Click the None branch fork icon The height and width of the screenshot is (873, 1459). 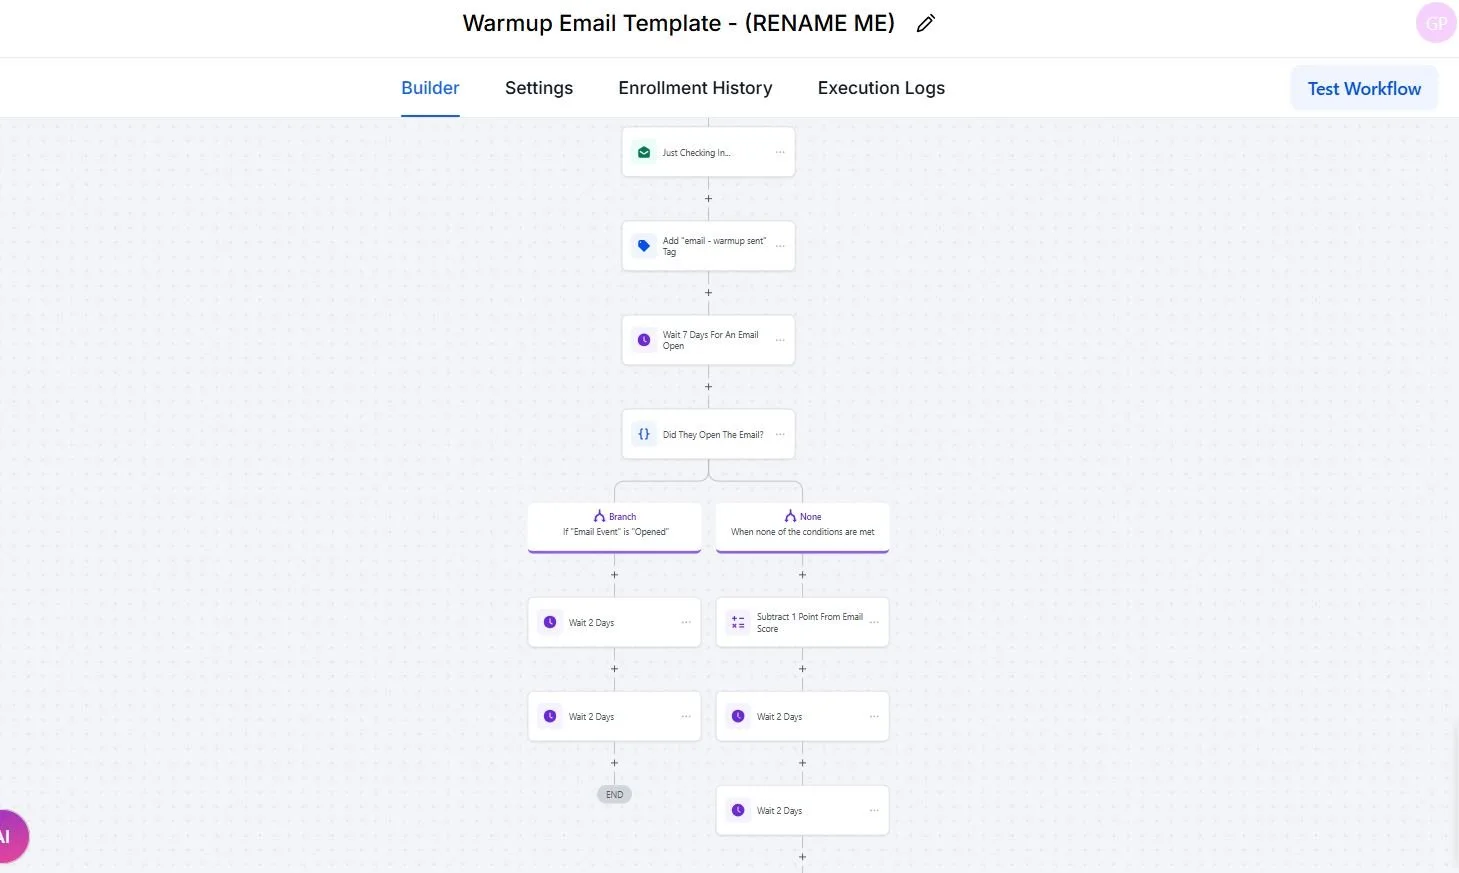[x=790, y=516]
